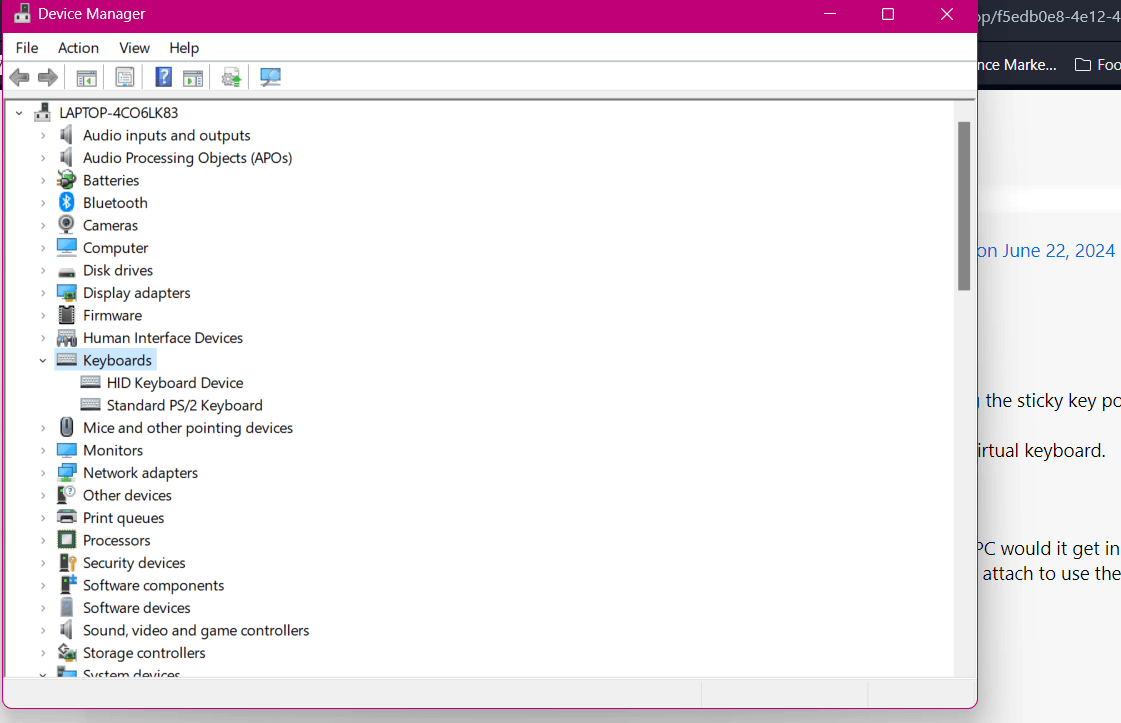Select Standard PS/2 Keyboard device
The image size is (1121, 723).
(184, 405)
